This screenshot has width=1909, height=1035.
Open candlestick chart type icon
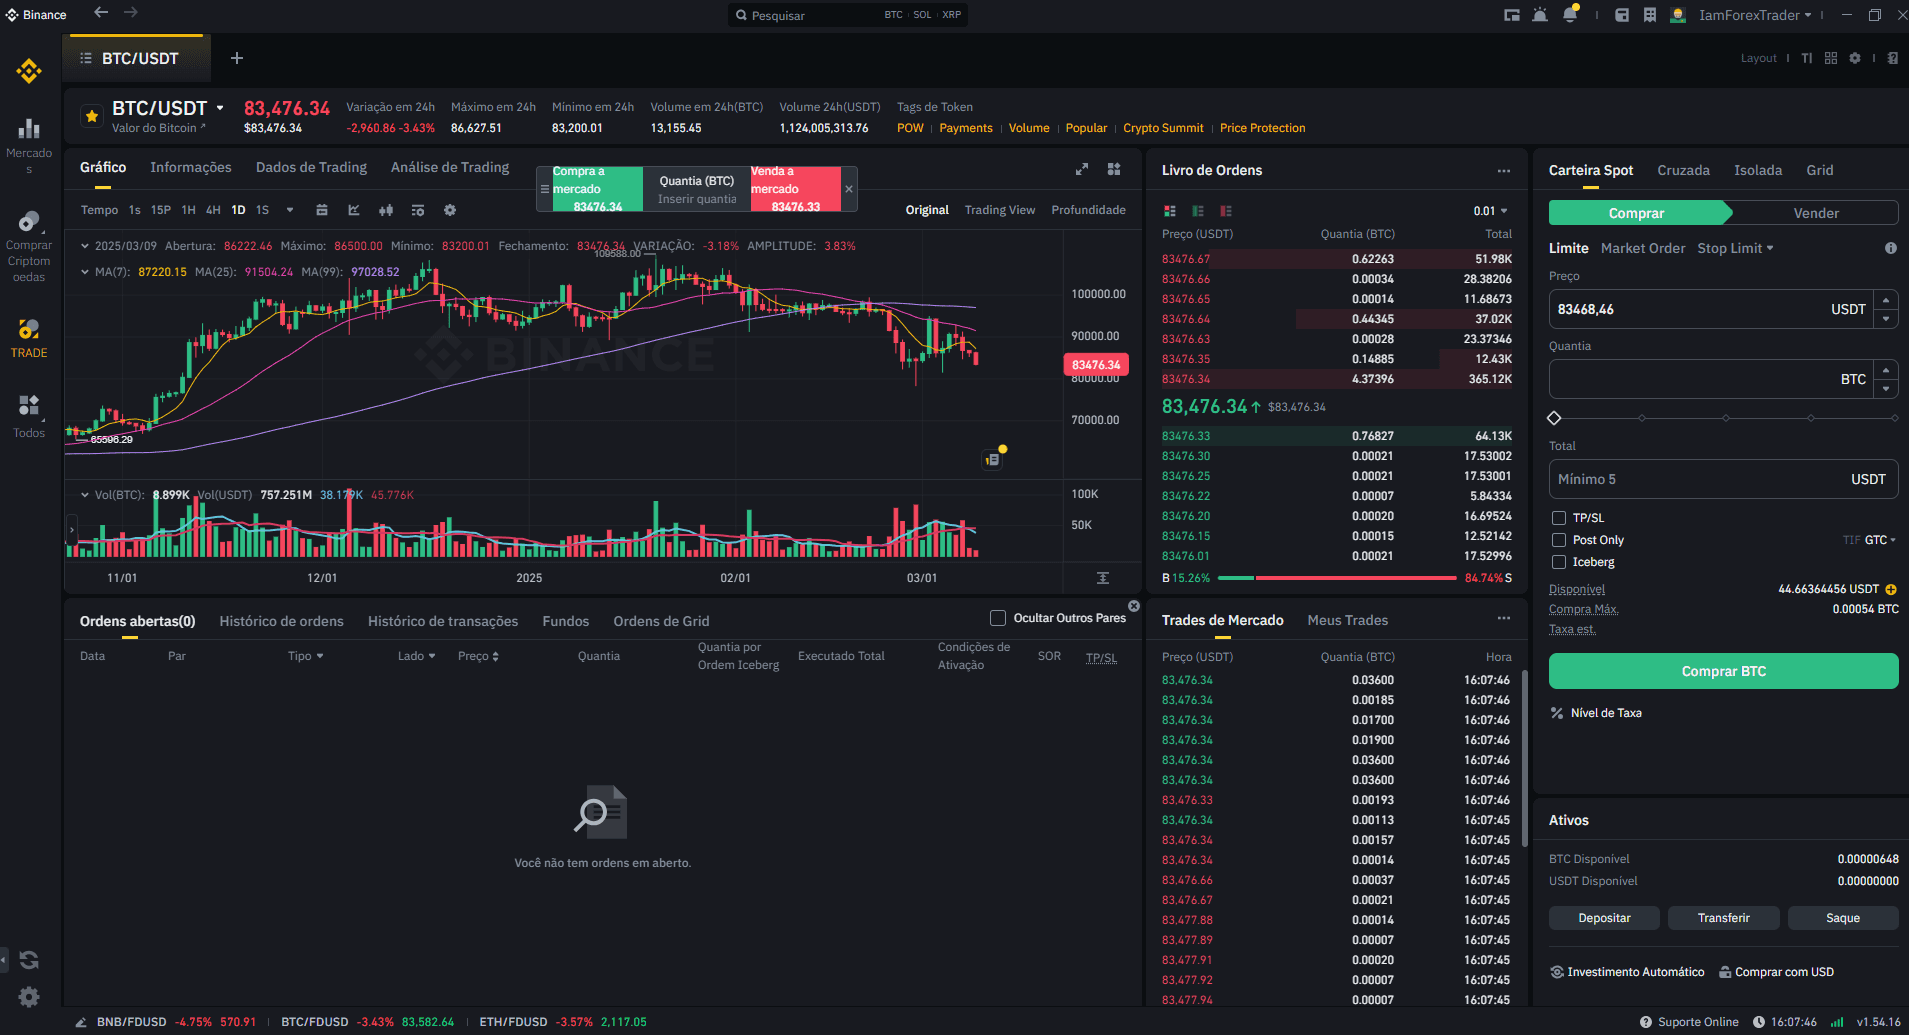[x=386, y=210]
